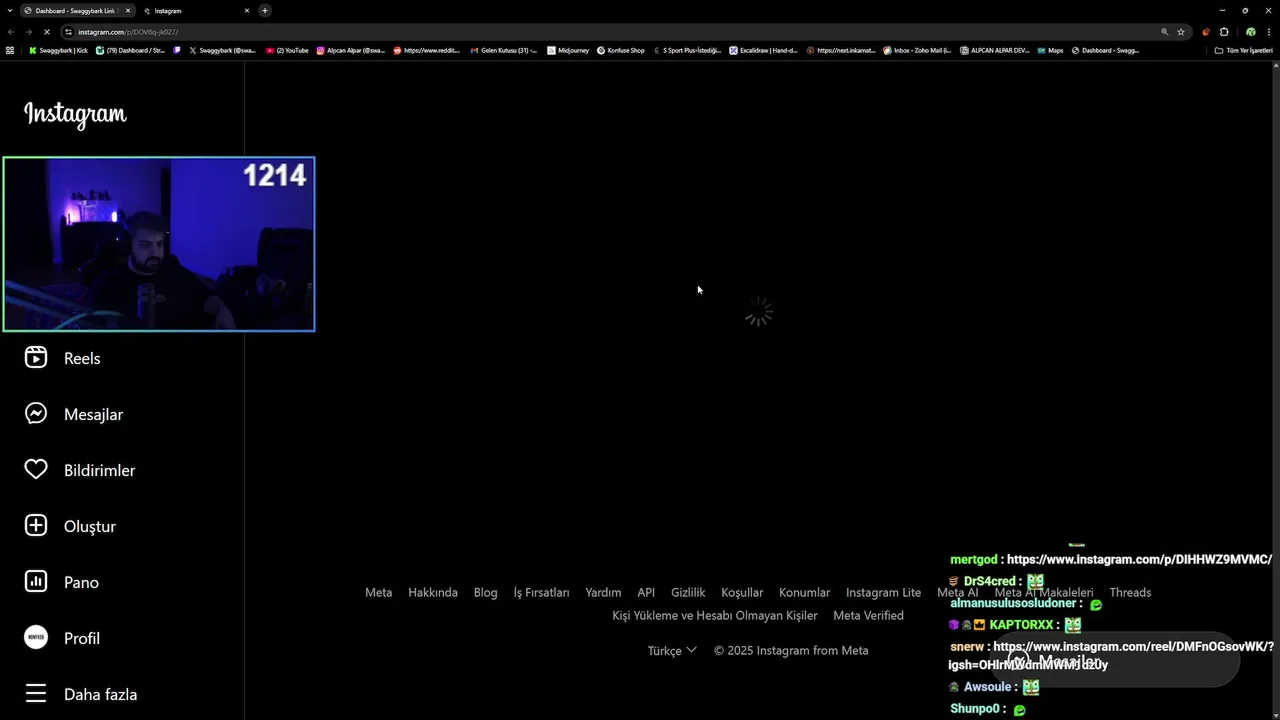Open Maps bookmark

point(1050,50)
